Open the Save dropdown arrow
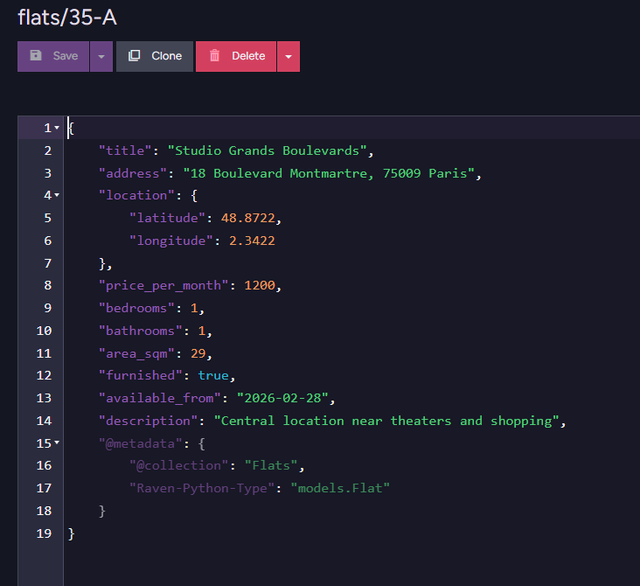640x586 pixels. point(102,56)
